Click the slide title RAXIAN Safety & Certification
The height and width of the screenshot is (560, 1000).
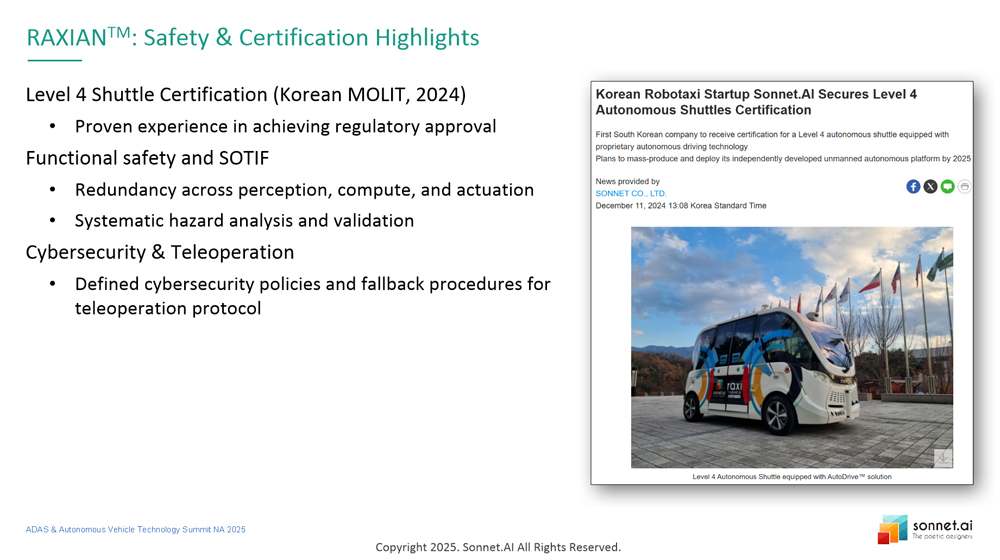[253, 38]
